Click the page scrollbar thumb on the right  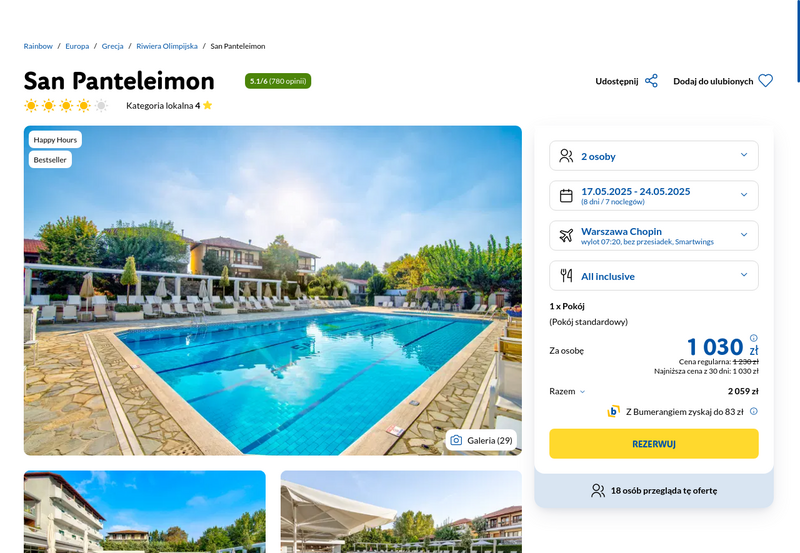point(798,41)
